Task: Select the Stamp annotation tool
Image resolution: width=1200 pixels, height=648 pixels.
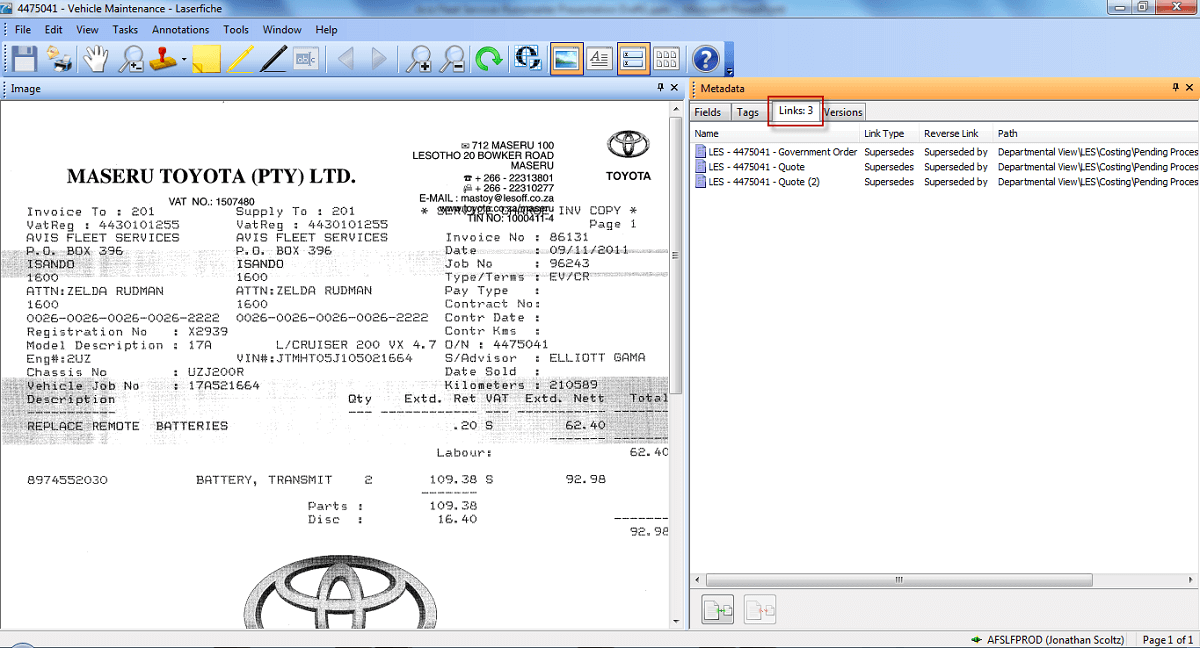Action: coord(164,59)
